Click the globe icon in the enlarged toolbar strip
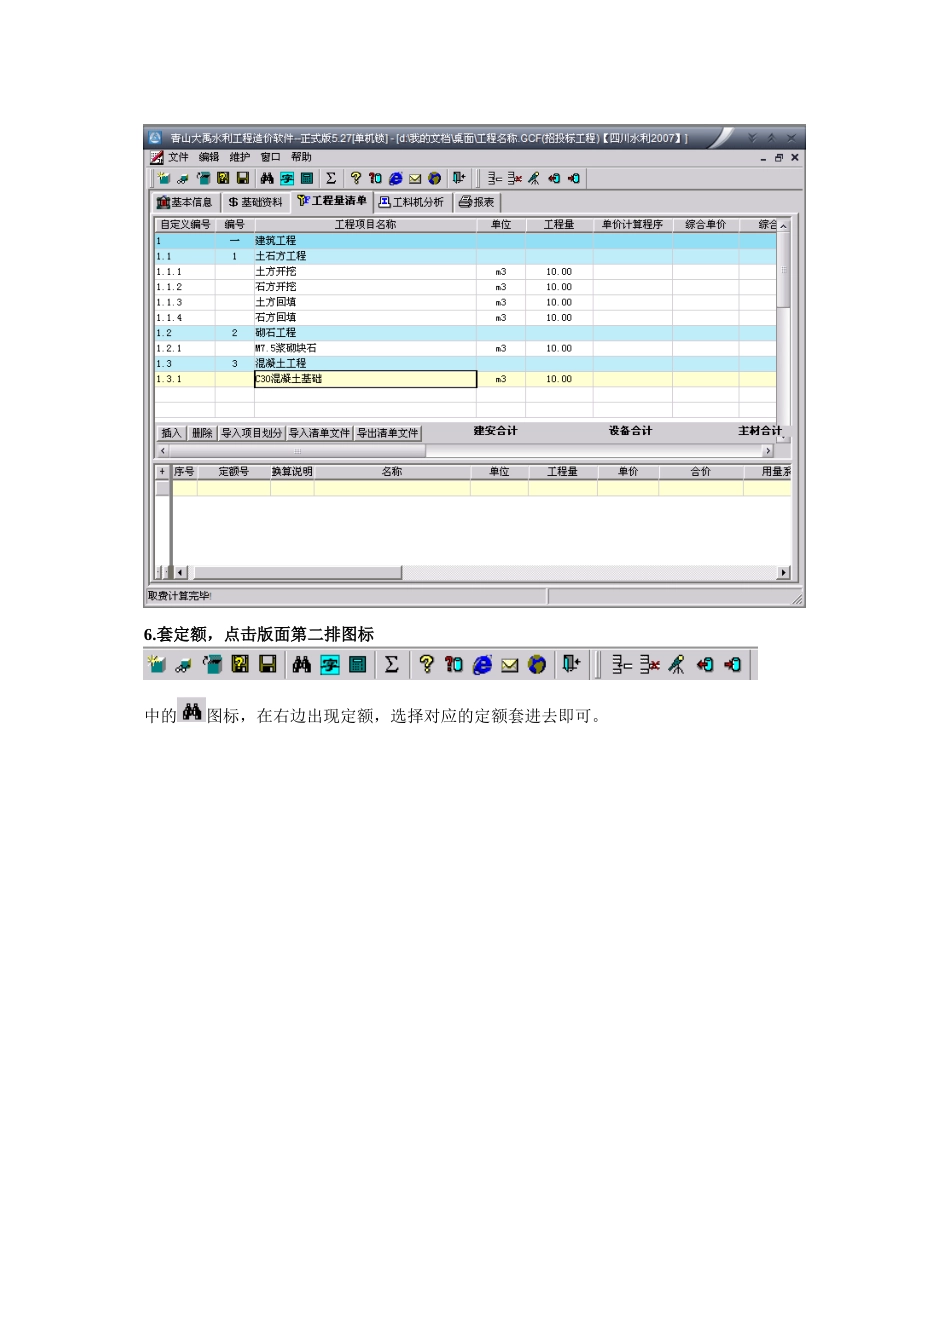 (537, 664)
